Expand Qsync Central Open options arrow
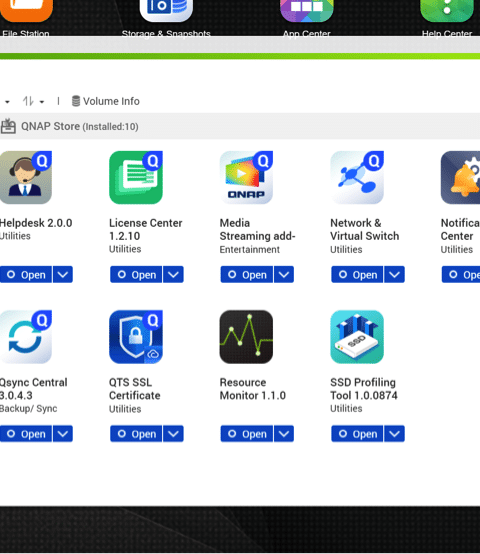480x554 pixels. (x=63, y=434)
